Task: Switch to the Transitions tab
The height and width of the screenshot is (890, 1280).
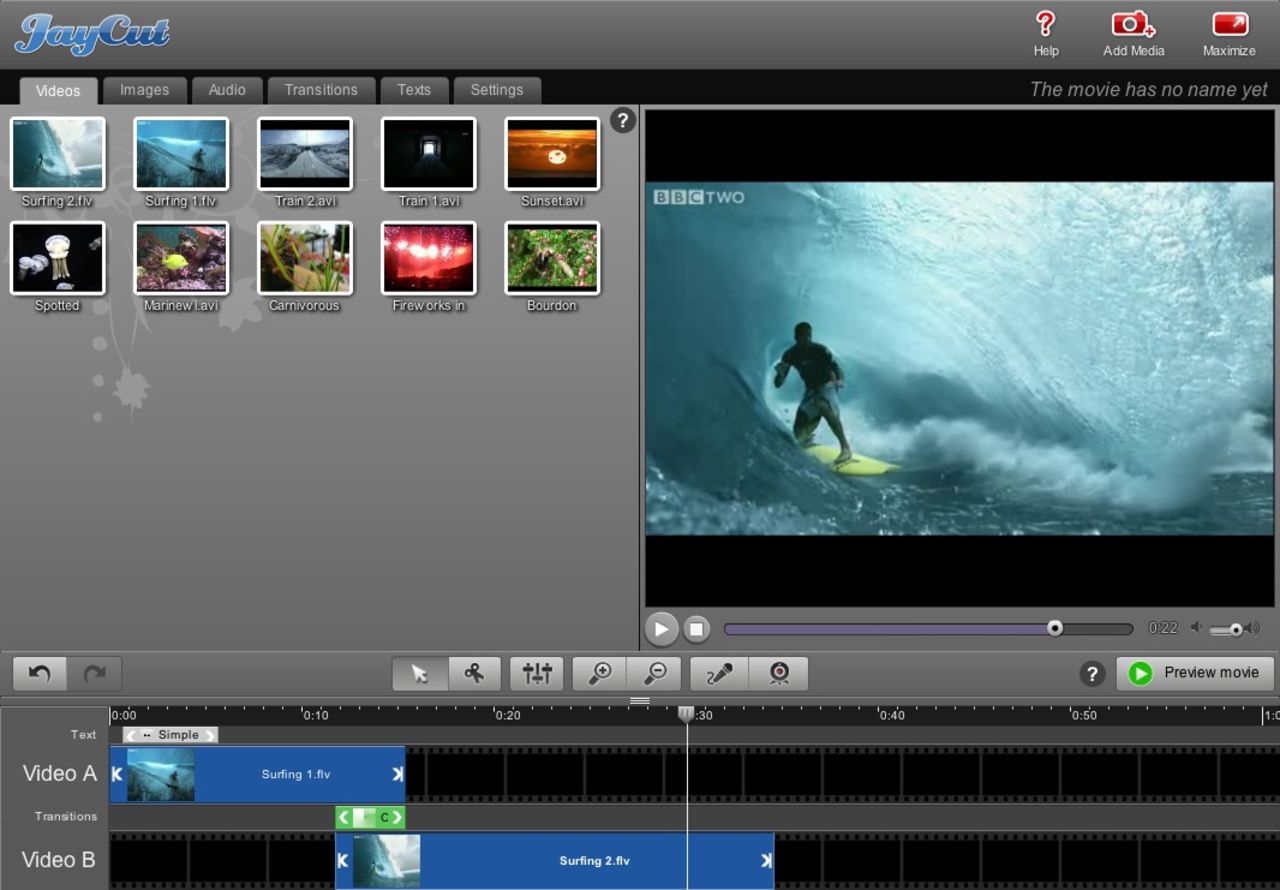Action: point(320,90)
